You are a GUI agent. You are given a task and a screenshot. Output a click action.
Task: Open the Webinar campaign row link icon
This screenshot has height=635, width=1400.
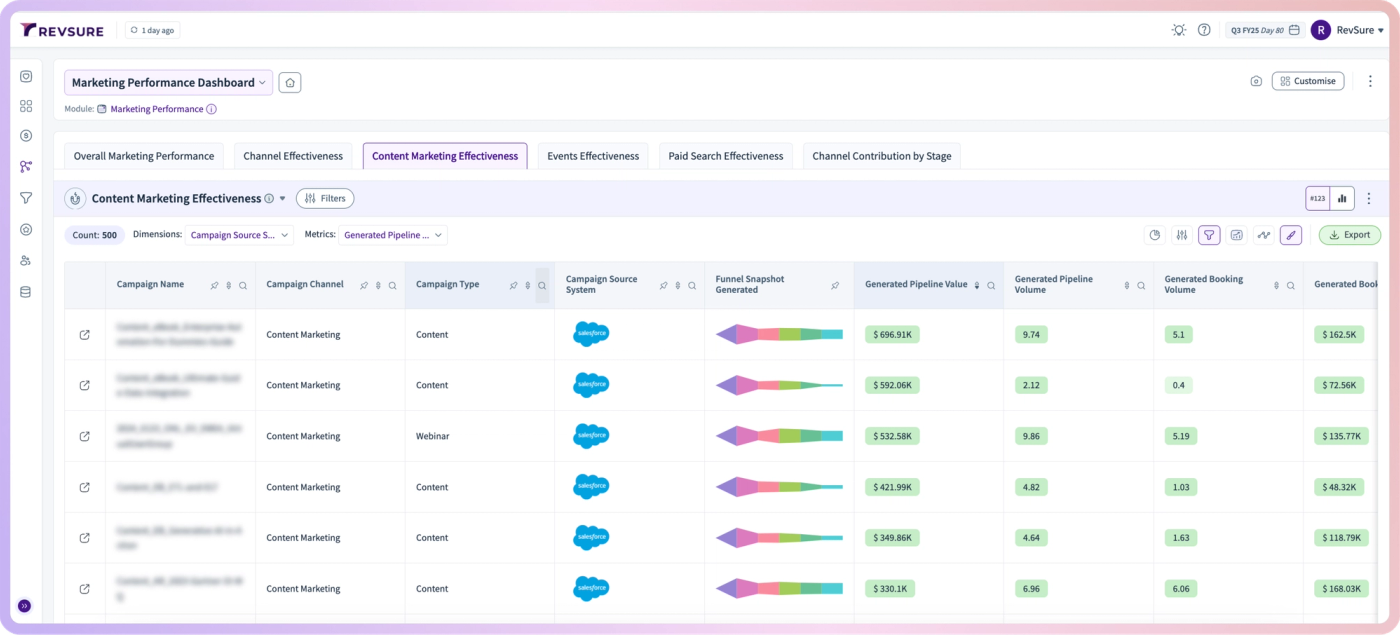85,436
